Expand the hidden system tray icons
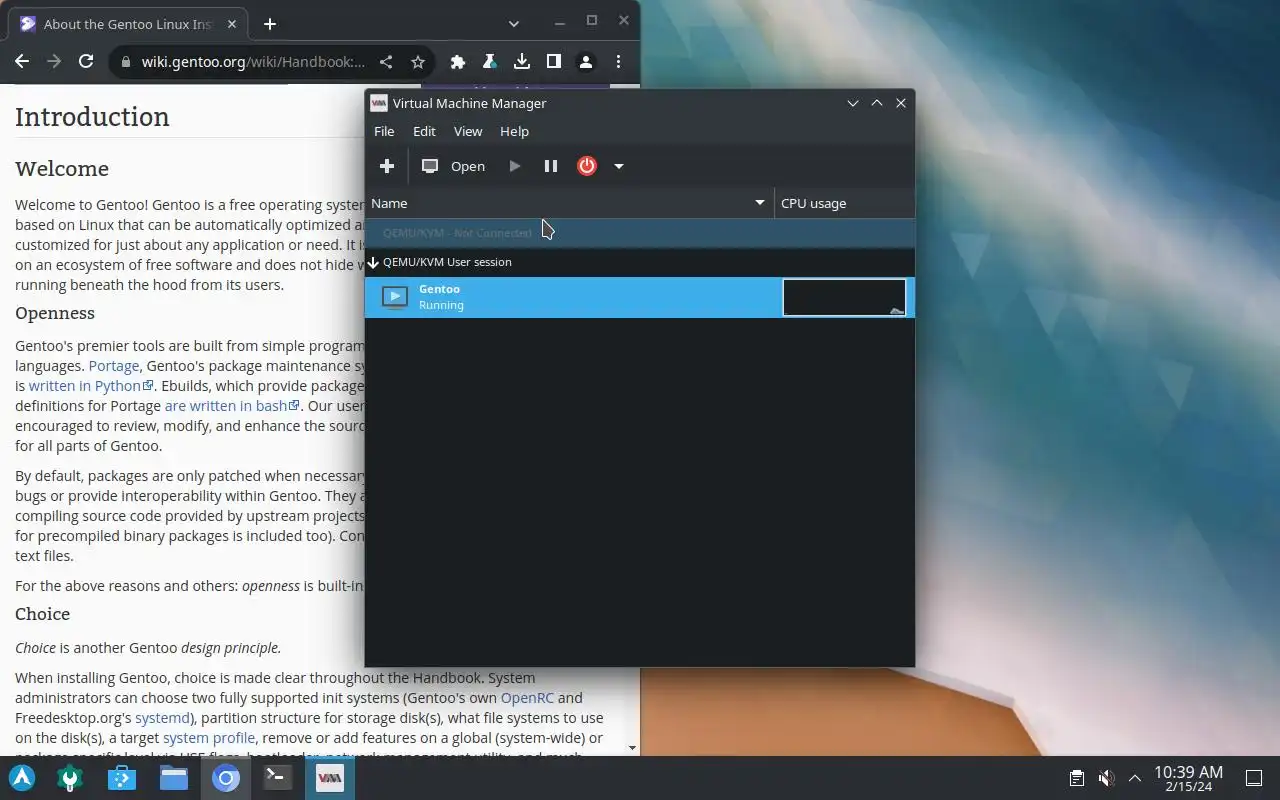 1135,778
